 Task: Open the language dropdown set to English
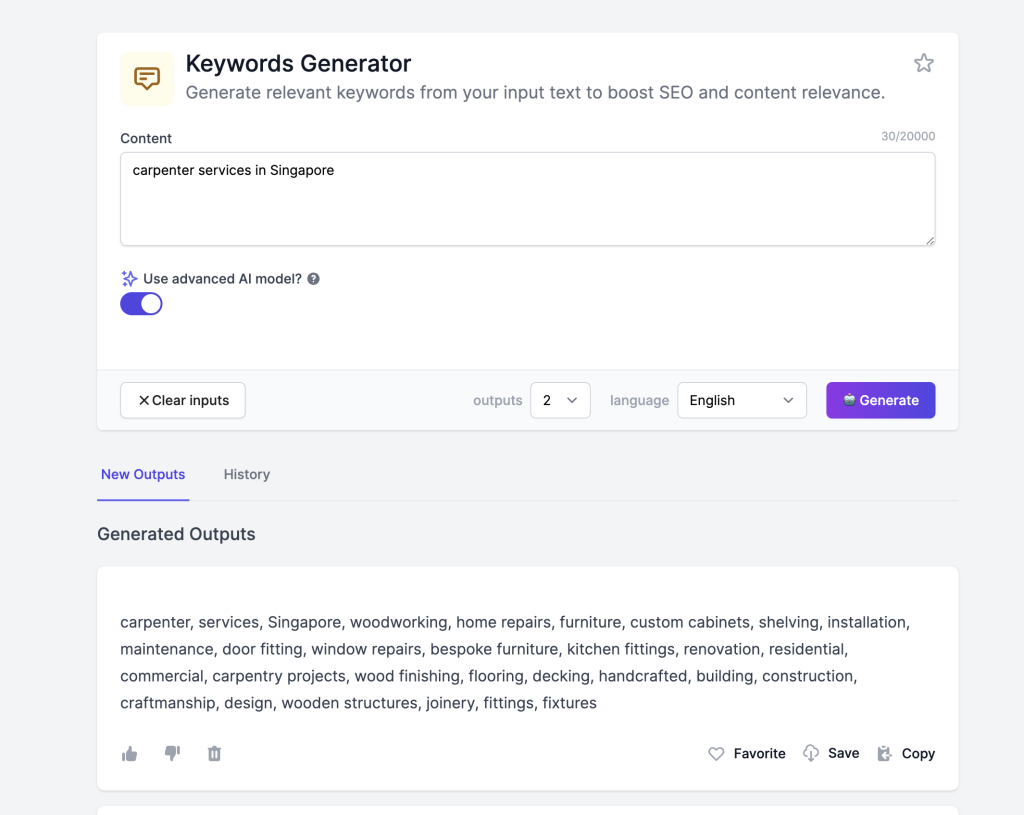(741, 400)
